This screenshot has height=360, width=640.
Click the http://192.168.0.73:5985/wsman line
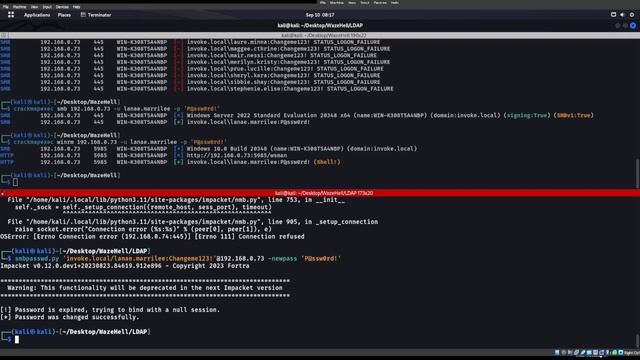144,155
